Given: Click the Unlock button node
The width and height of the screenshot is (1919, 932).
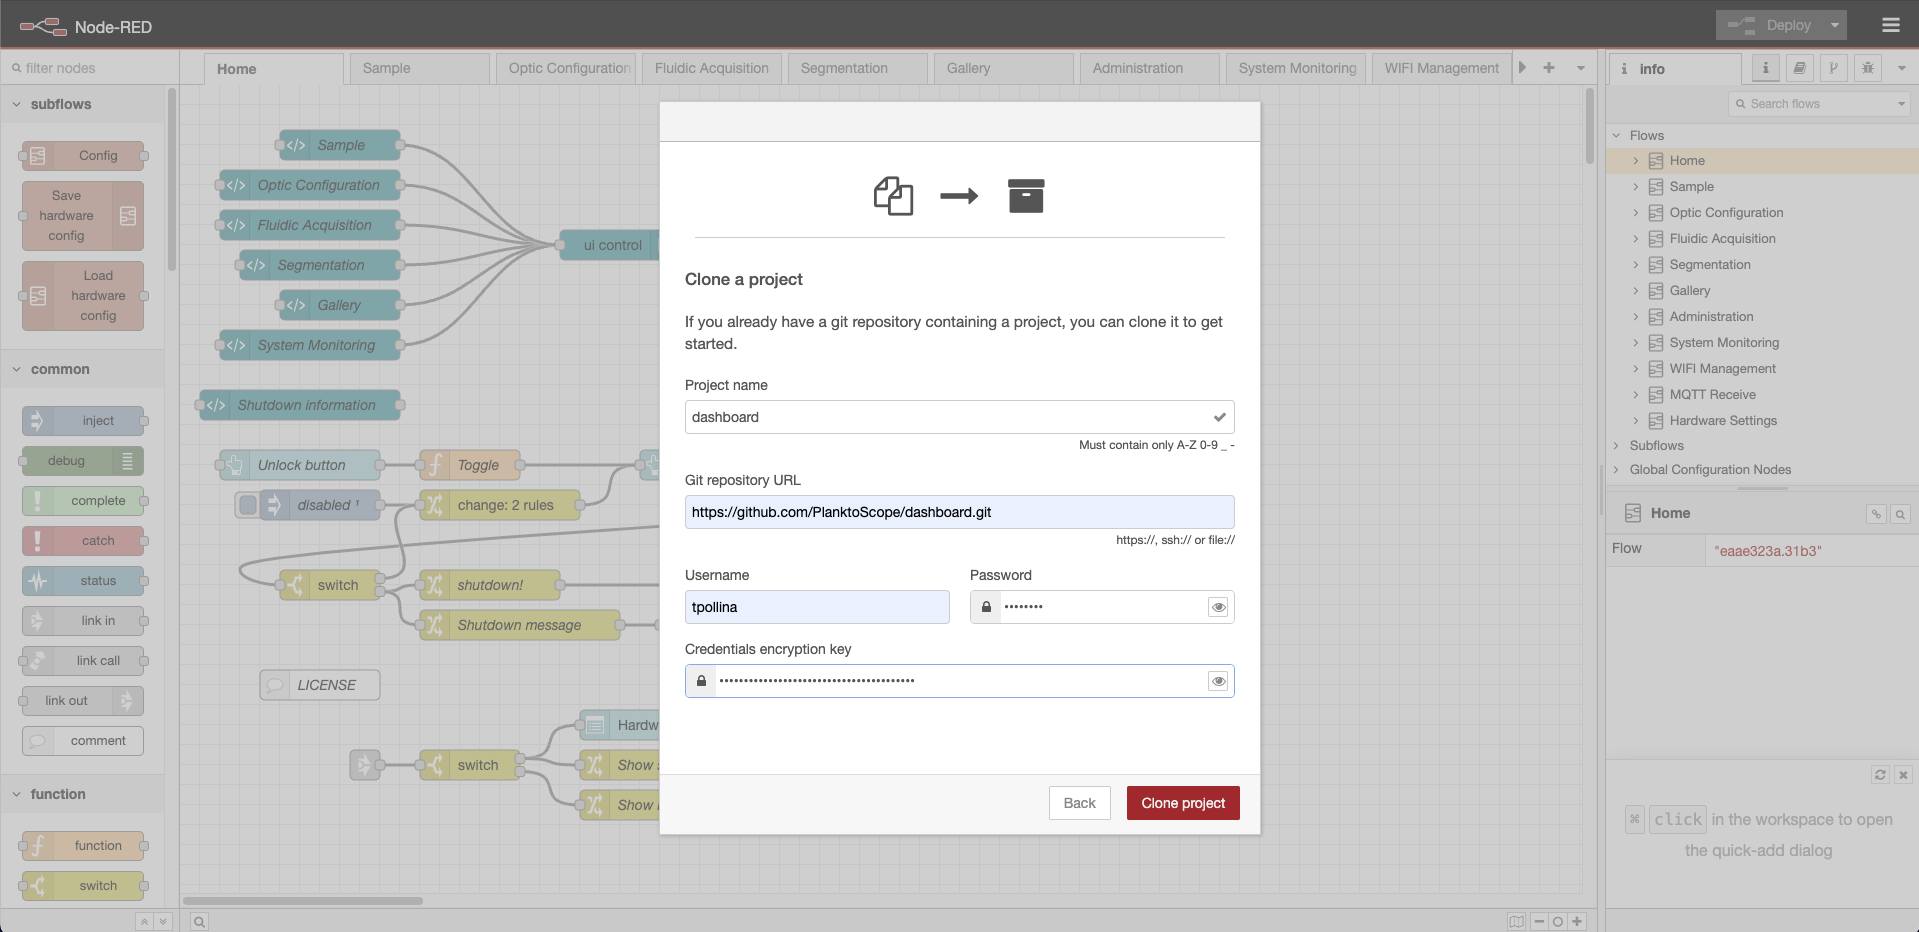Looking at the screenshot, I should 301,465.
